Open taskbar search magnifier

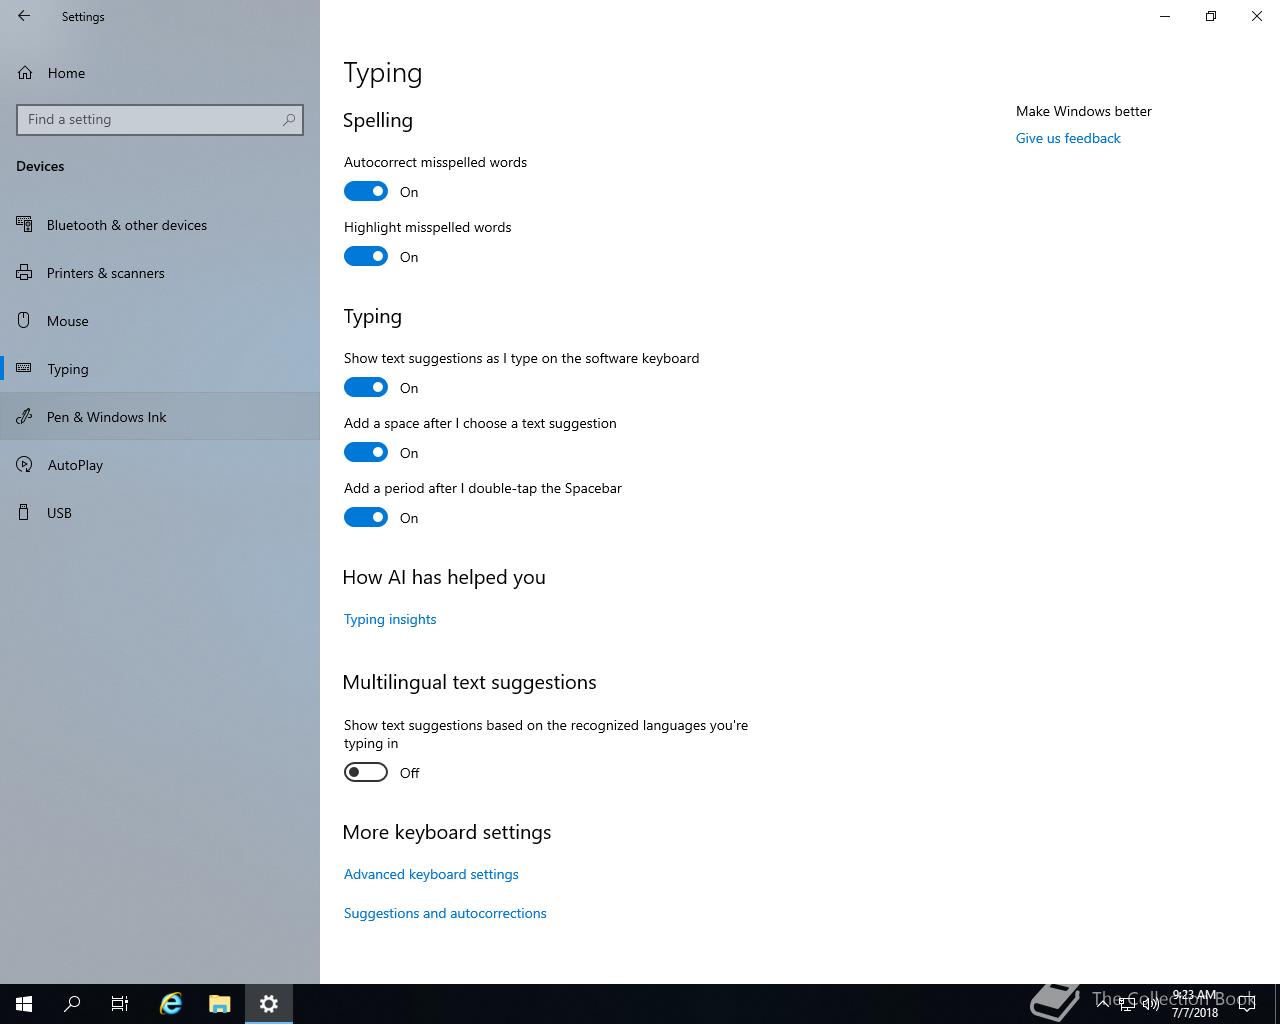click(x=72, y=1004)
